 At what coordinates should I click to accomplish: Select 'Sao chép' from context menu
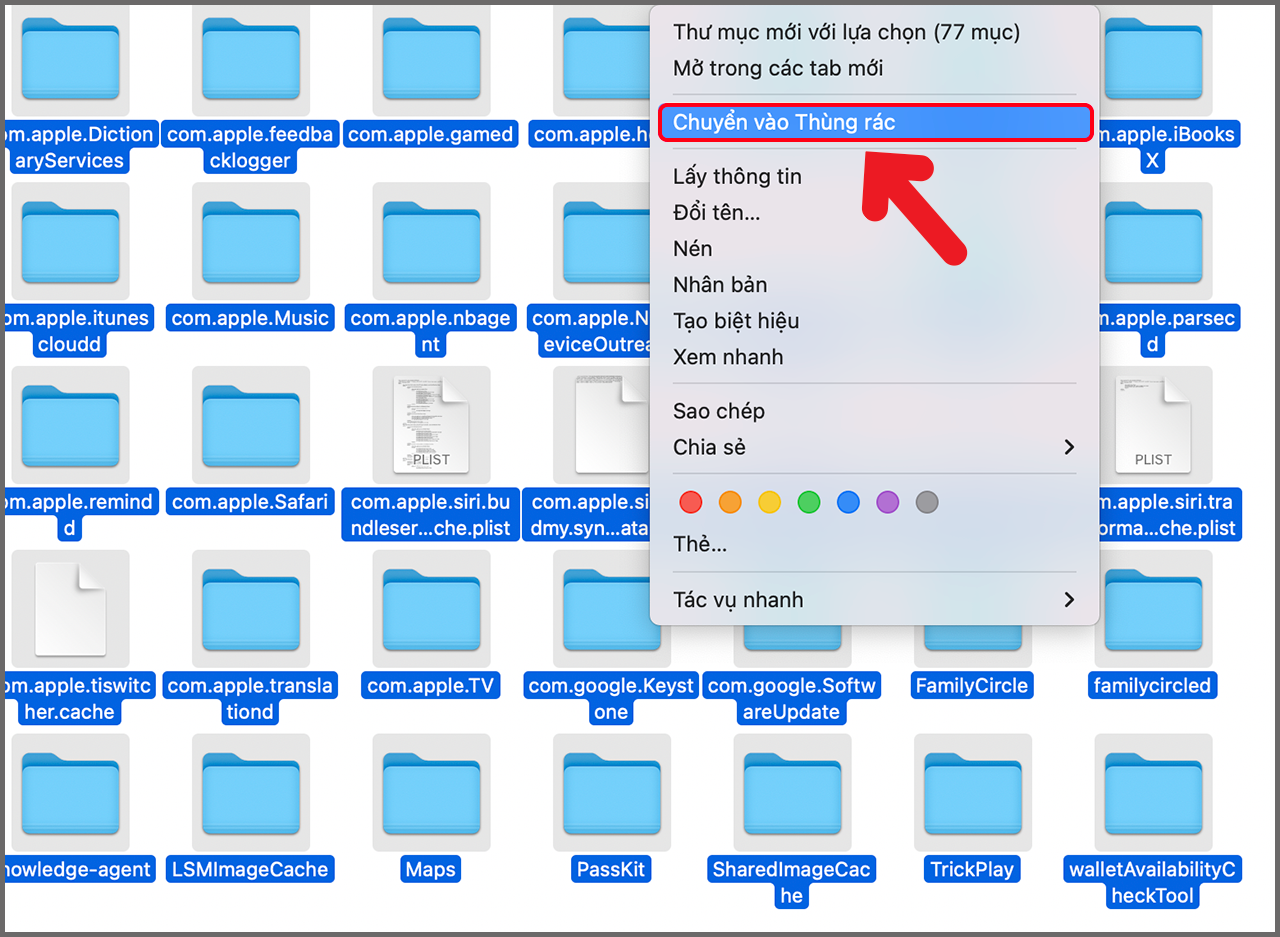(874, 411)
